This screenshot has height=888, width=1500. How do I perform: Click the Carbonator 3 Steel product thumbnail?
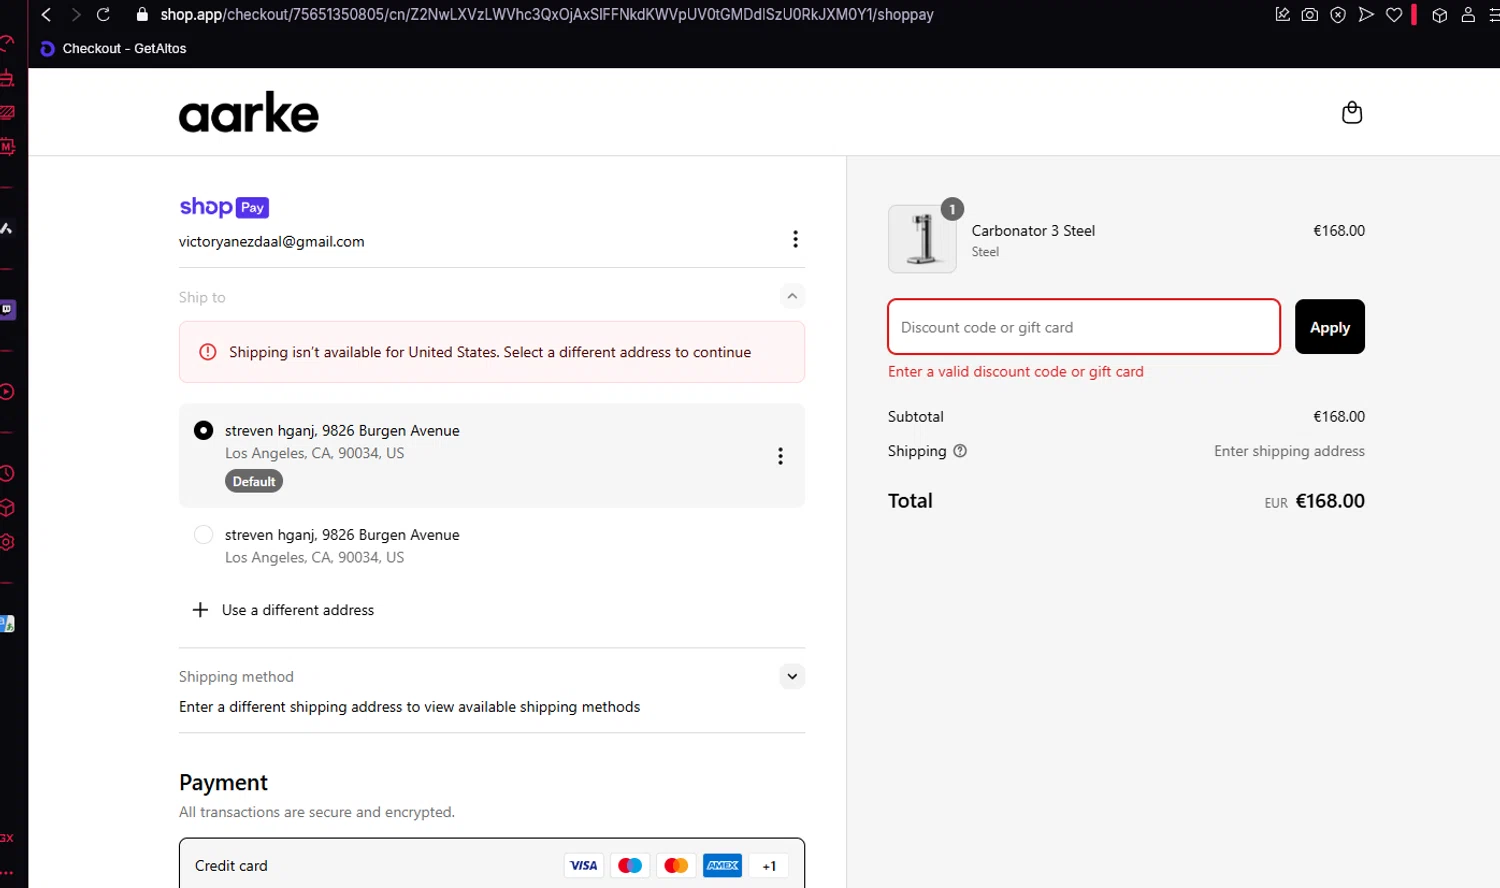[922, 239]
